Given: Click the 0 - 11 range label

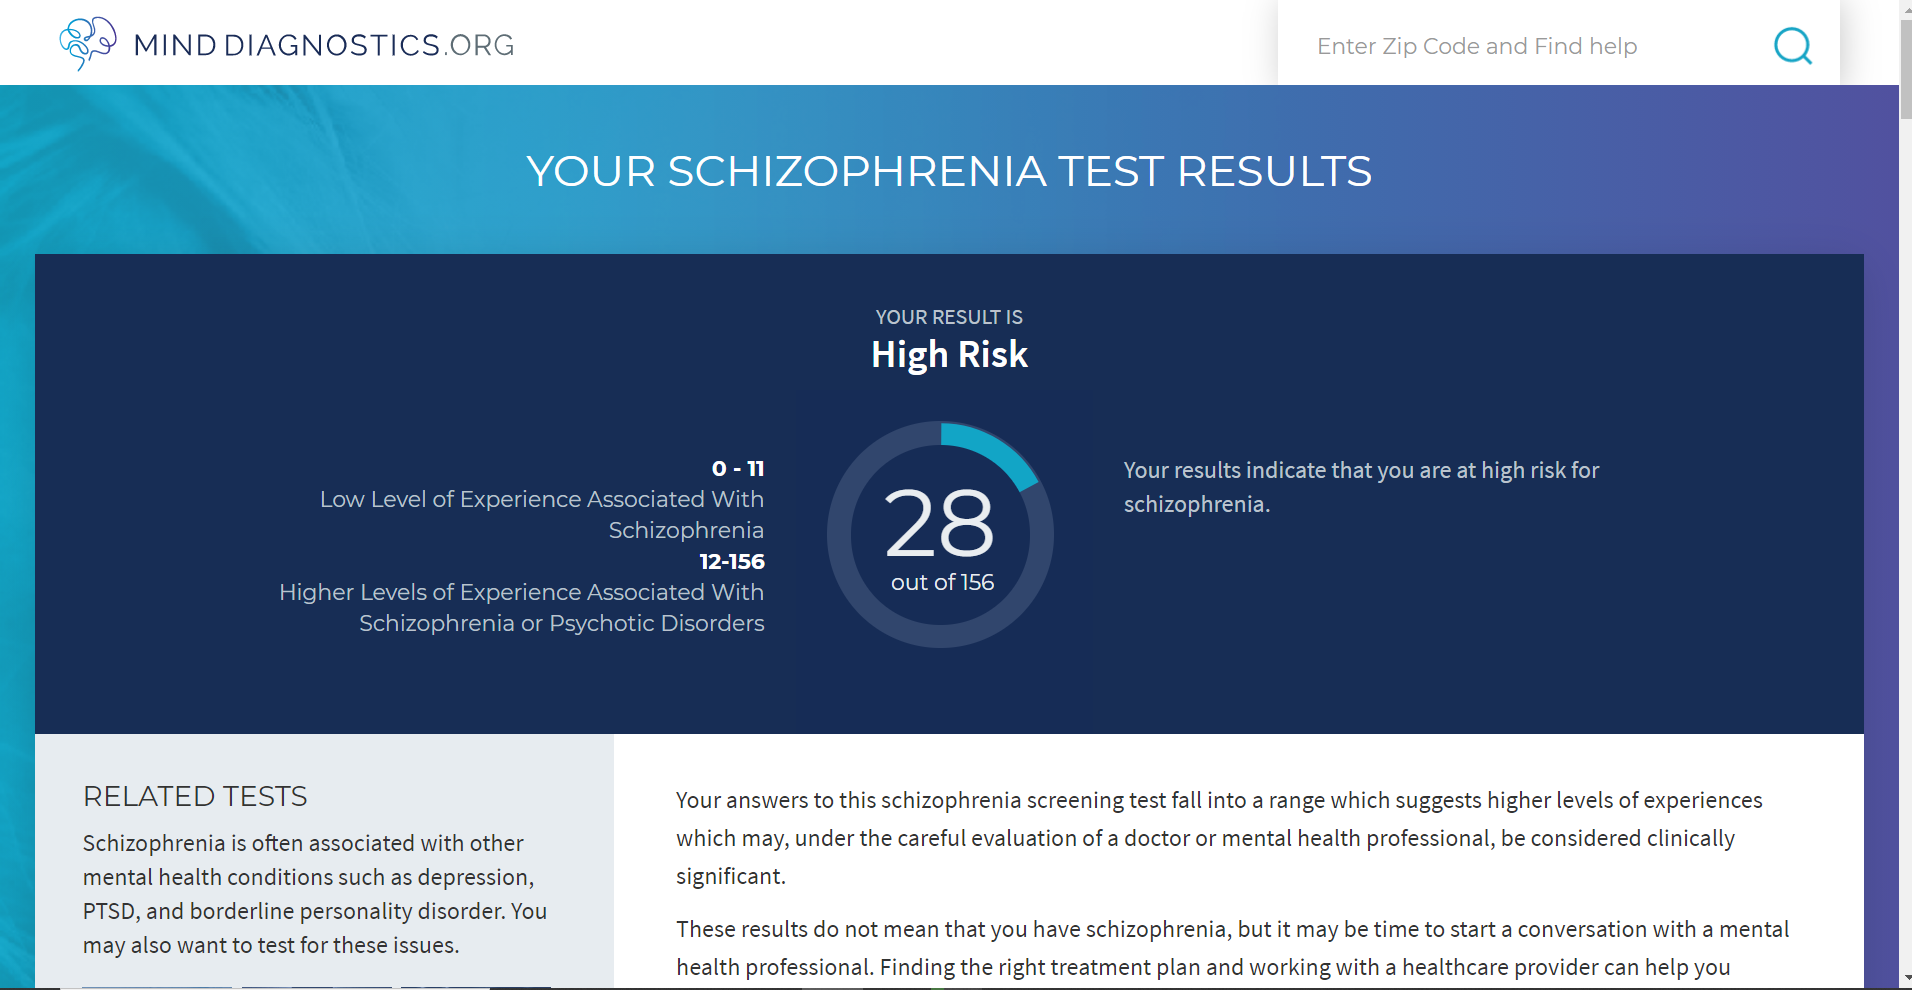Looking at the screenshot, I should [738, 468].
